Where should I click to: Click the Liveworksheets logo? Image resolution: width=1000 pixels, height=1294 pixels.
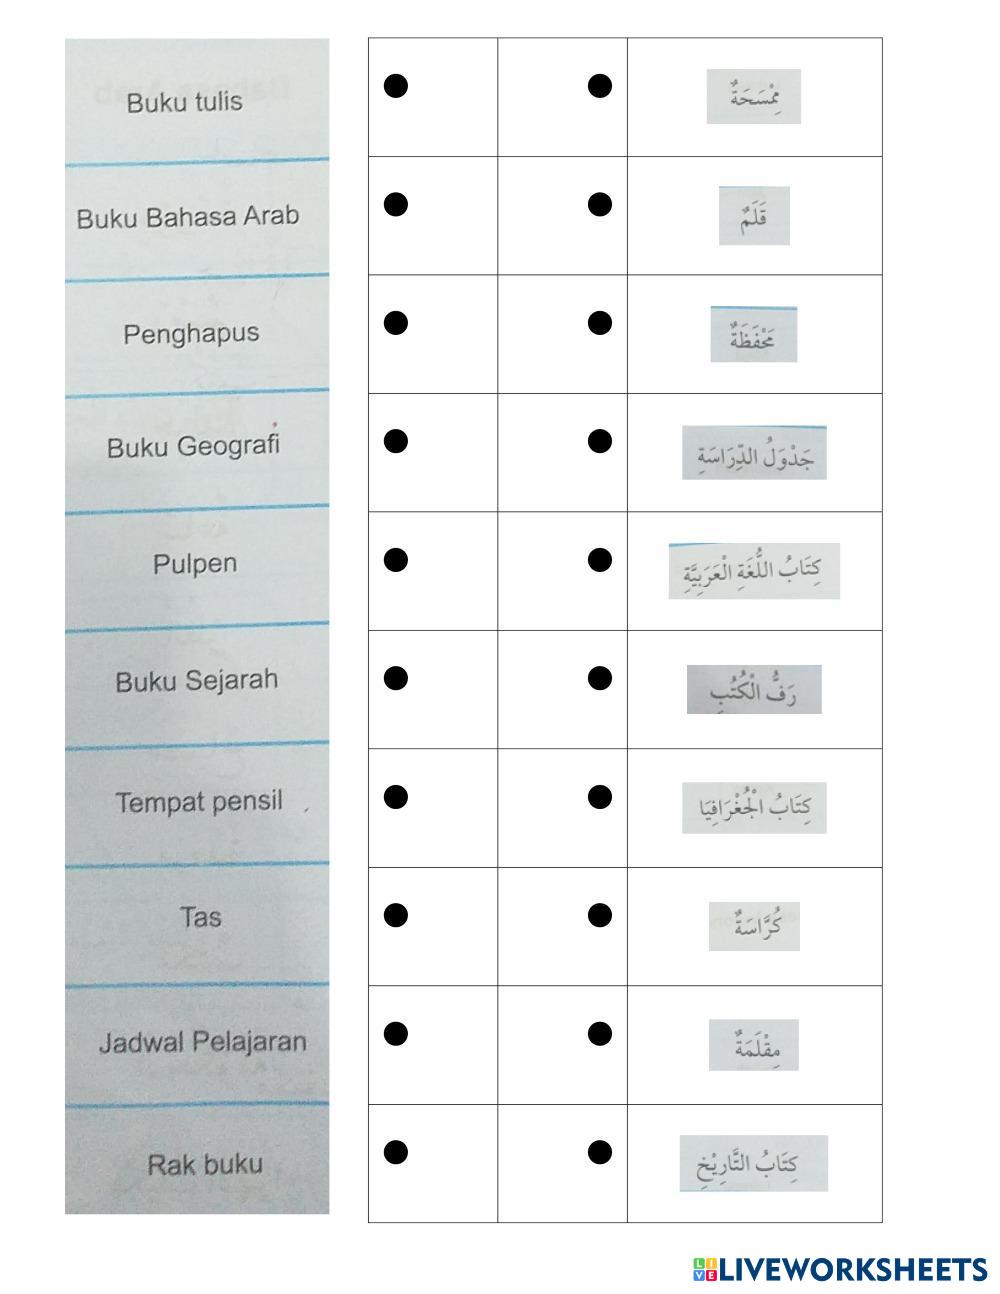click(x=839, y=1269)
